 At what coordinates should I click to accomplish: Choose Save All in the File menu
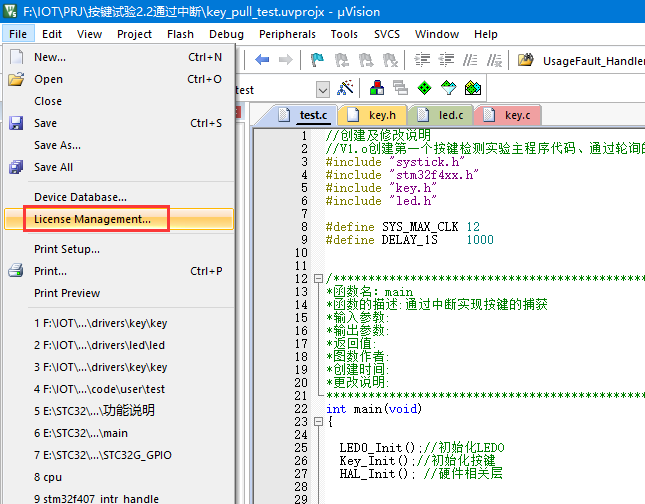pyautogui.click(x=54, y=167)
